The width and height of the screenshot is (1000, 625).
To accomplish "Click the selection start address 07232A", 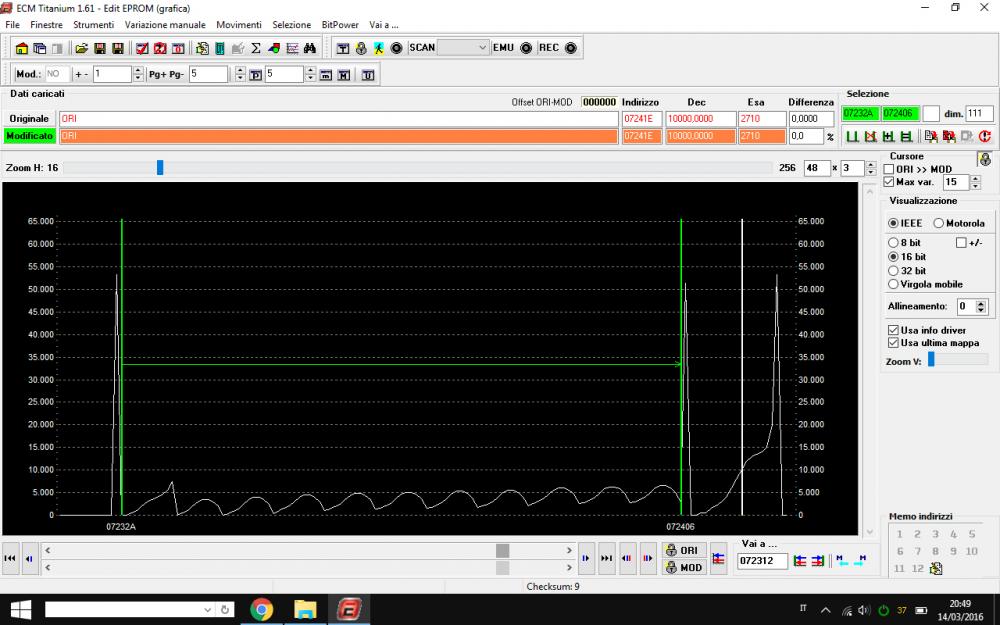I will click(x=859, y=114).
